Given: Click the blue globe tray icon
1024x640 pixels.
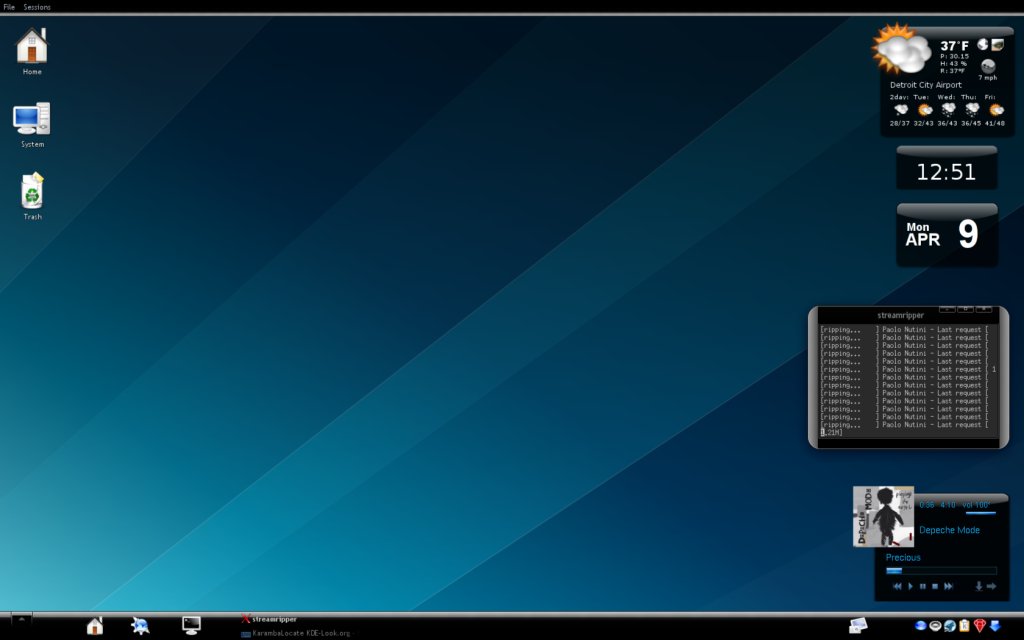Looking at the screenshot, I should point(921,626).
